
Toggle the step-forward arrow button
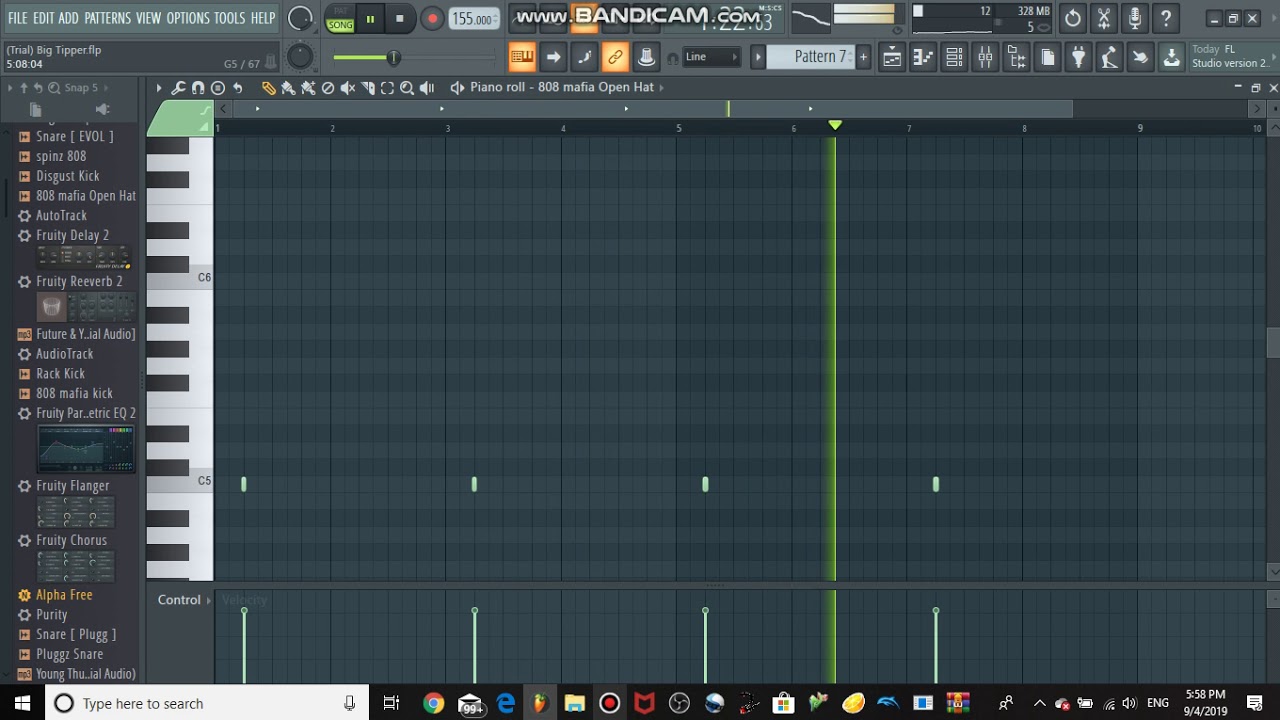pyautogui.click(x=553, y=57)
